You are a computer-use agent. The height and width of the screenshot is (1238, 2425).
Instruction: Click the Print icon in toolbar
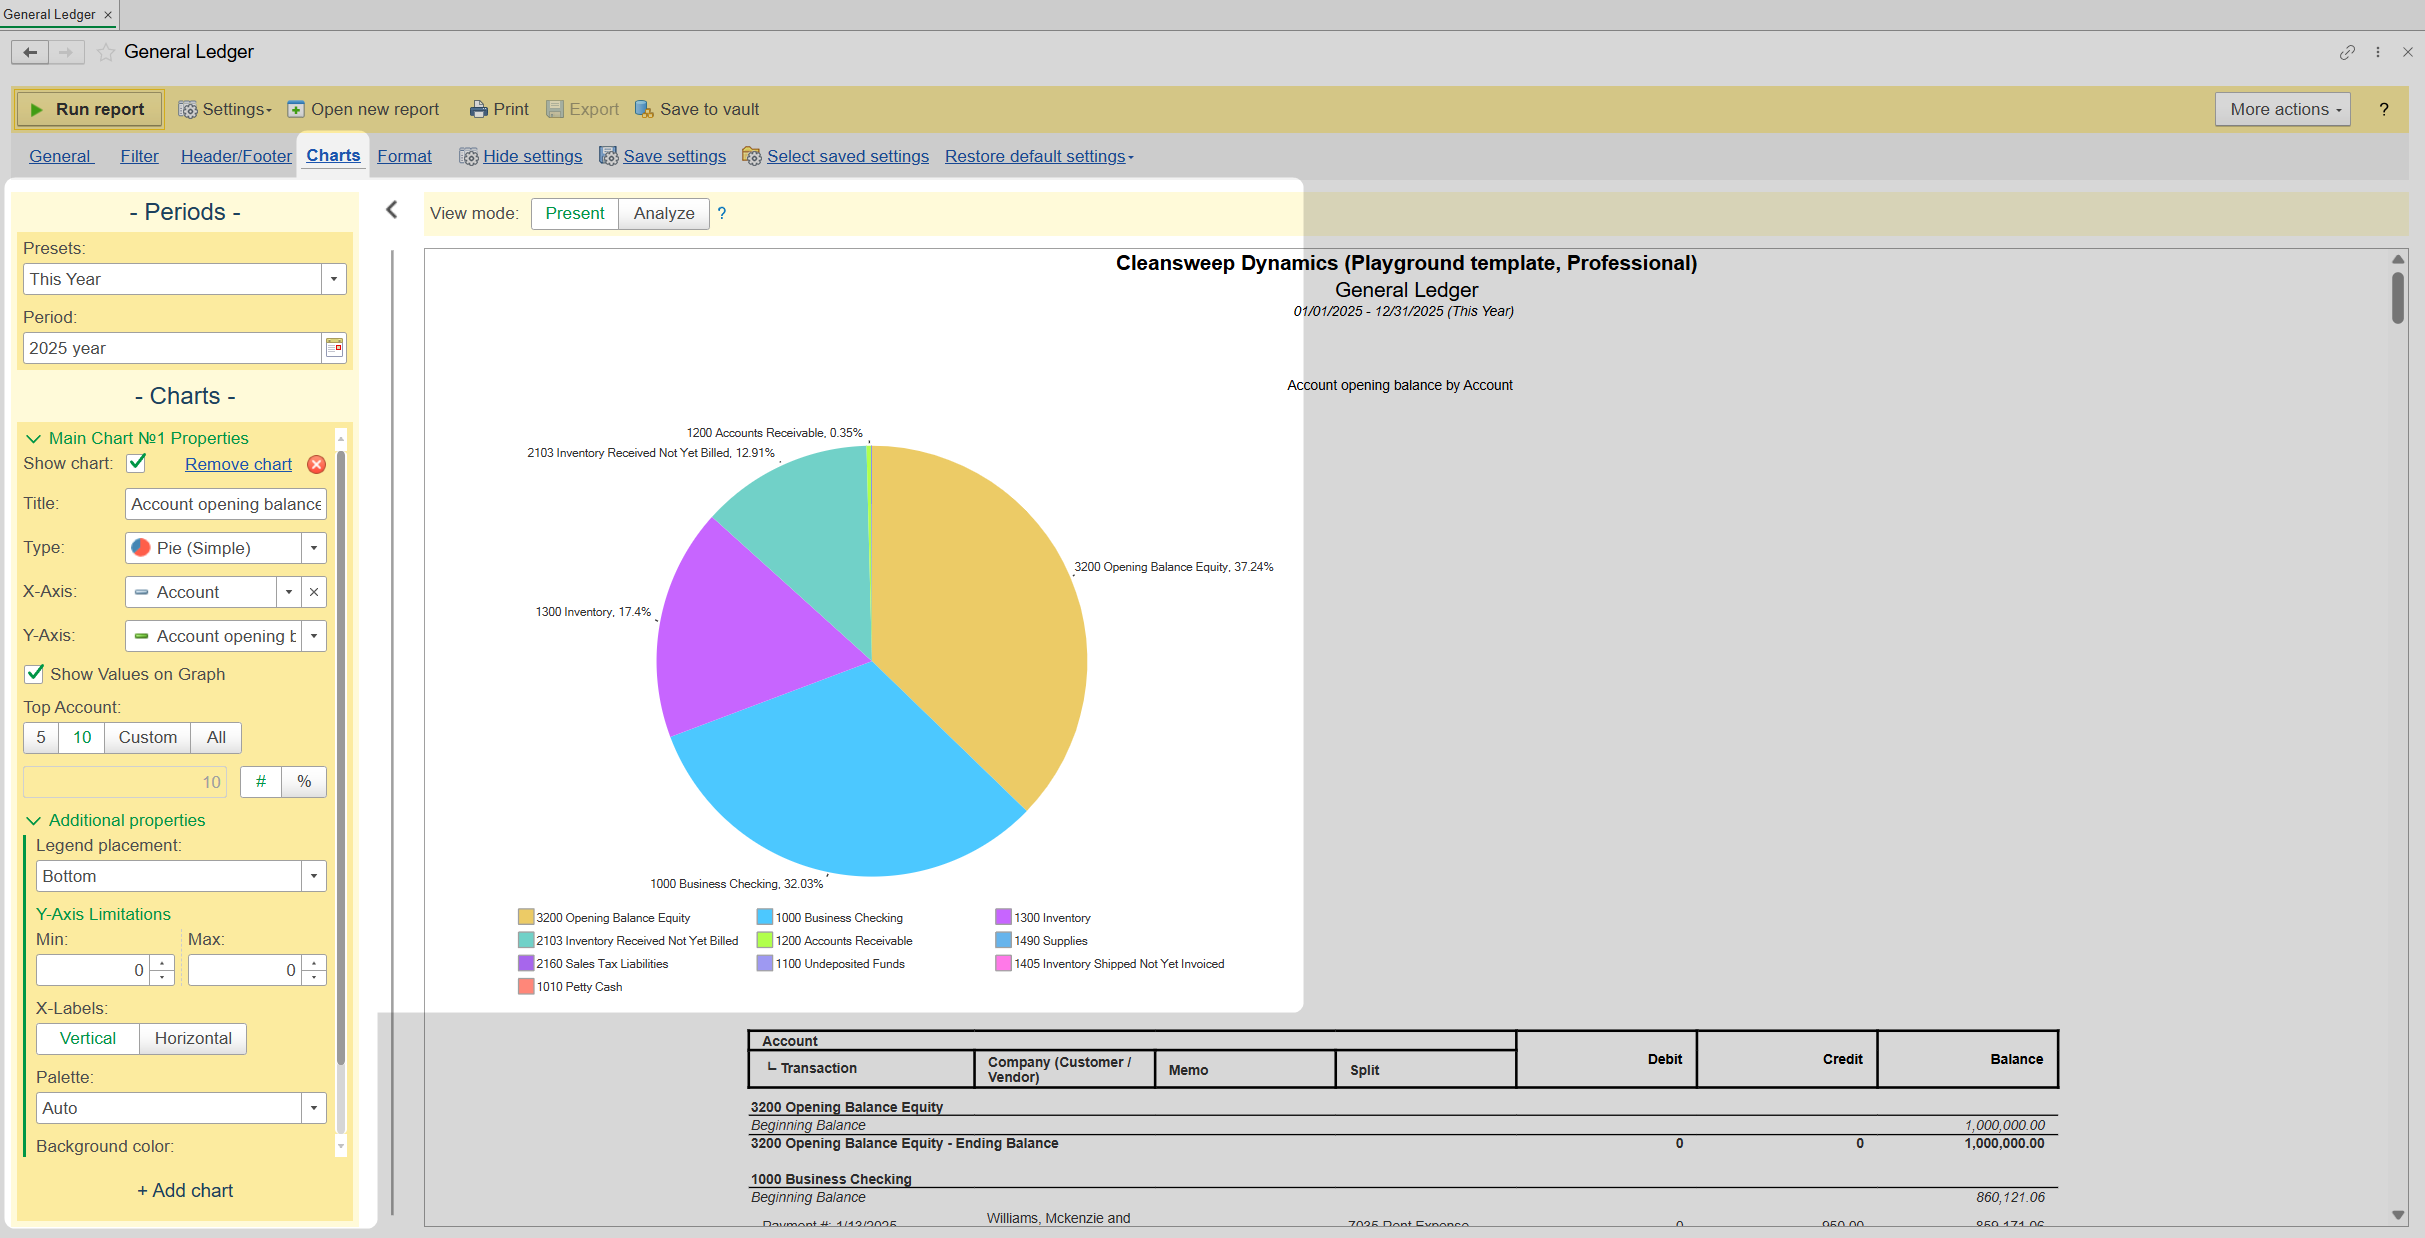click(x=479, y=109)
